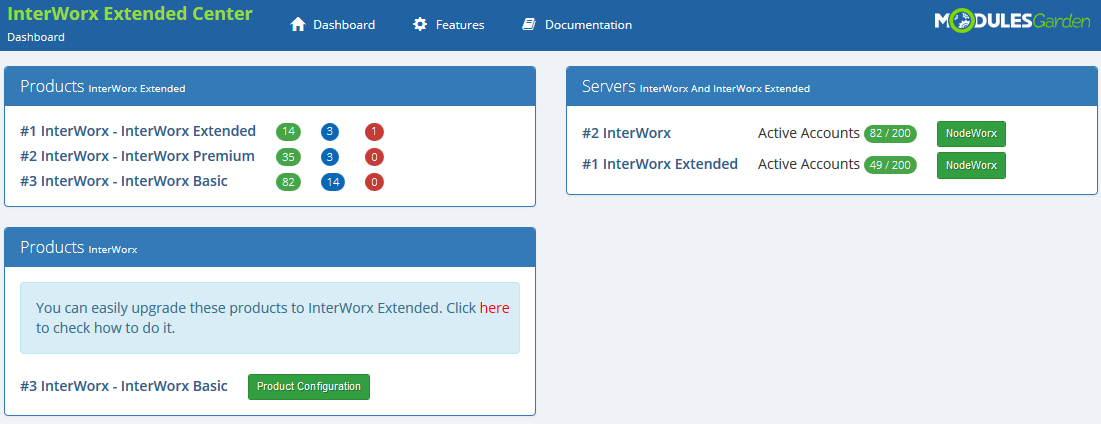Open #3 InterWorx Basic beside Product Configuration
The width and height of the screenshot is (1101, 424).
[124, 386]
